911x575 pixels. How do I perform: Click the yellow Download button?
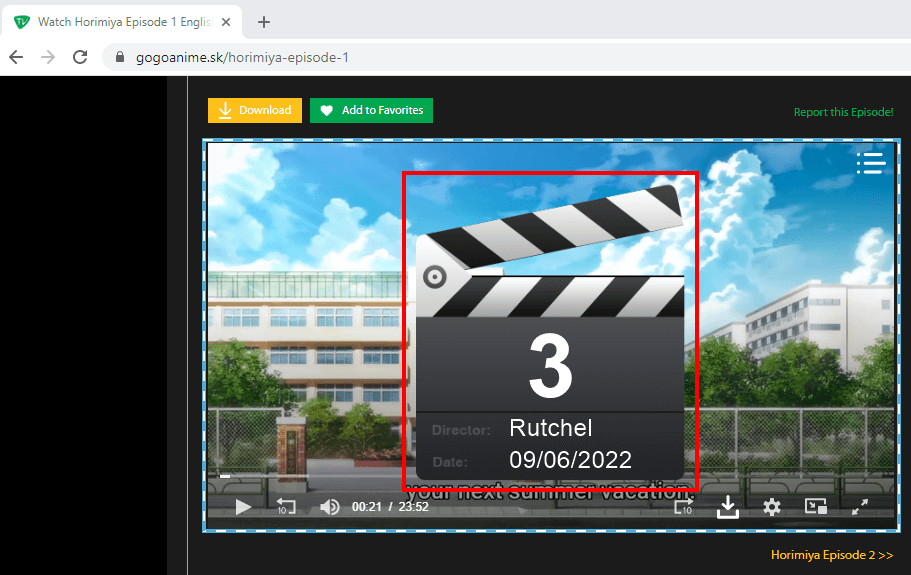point(255,110)
